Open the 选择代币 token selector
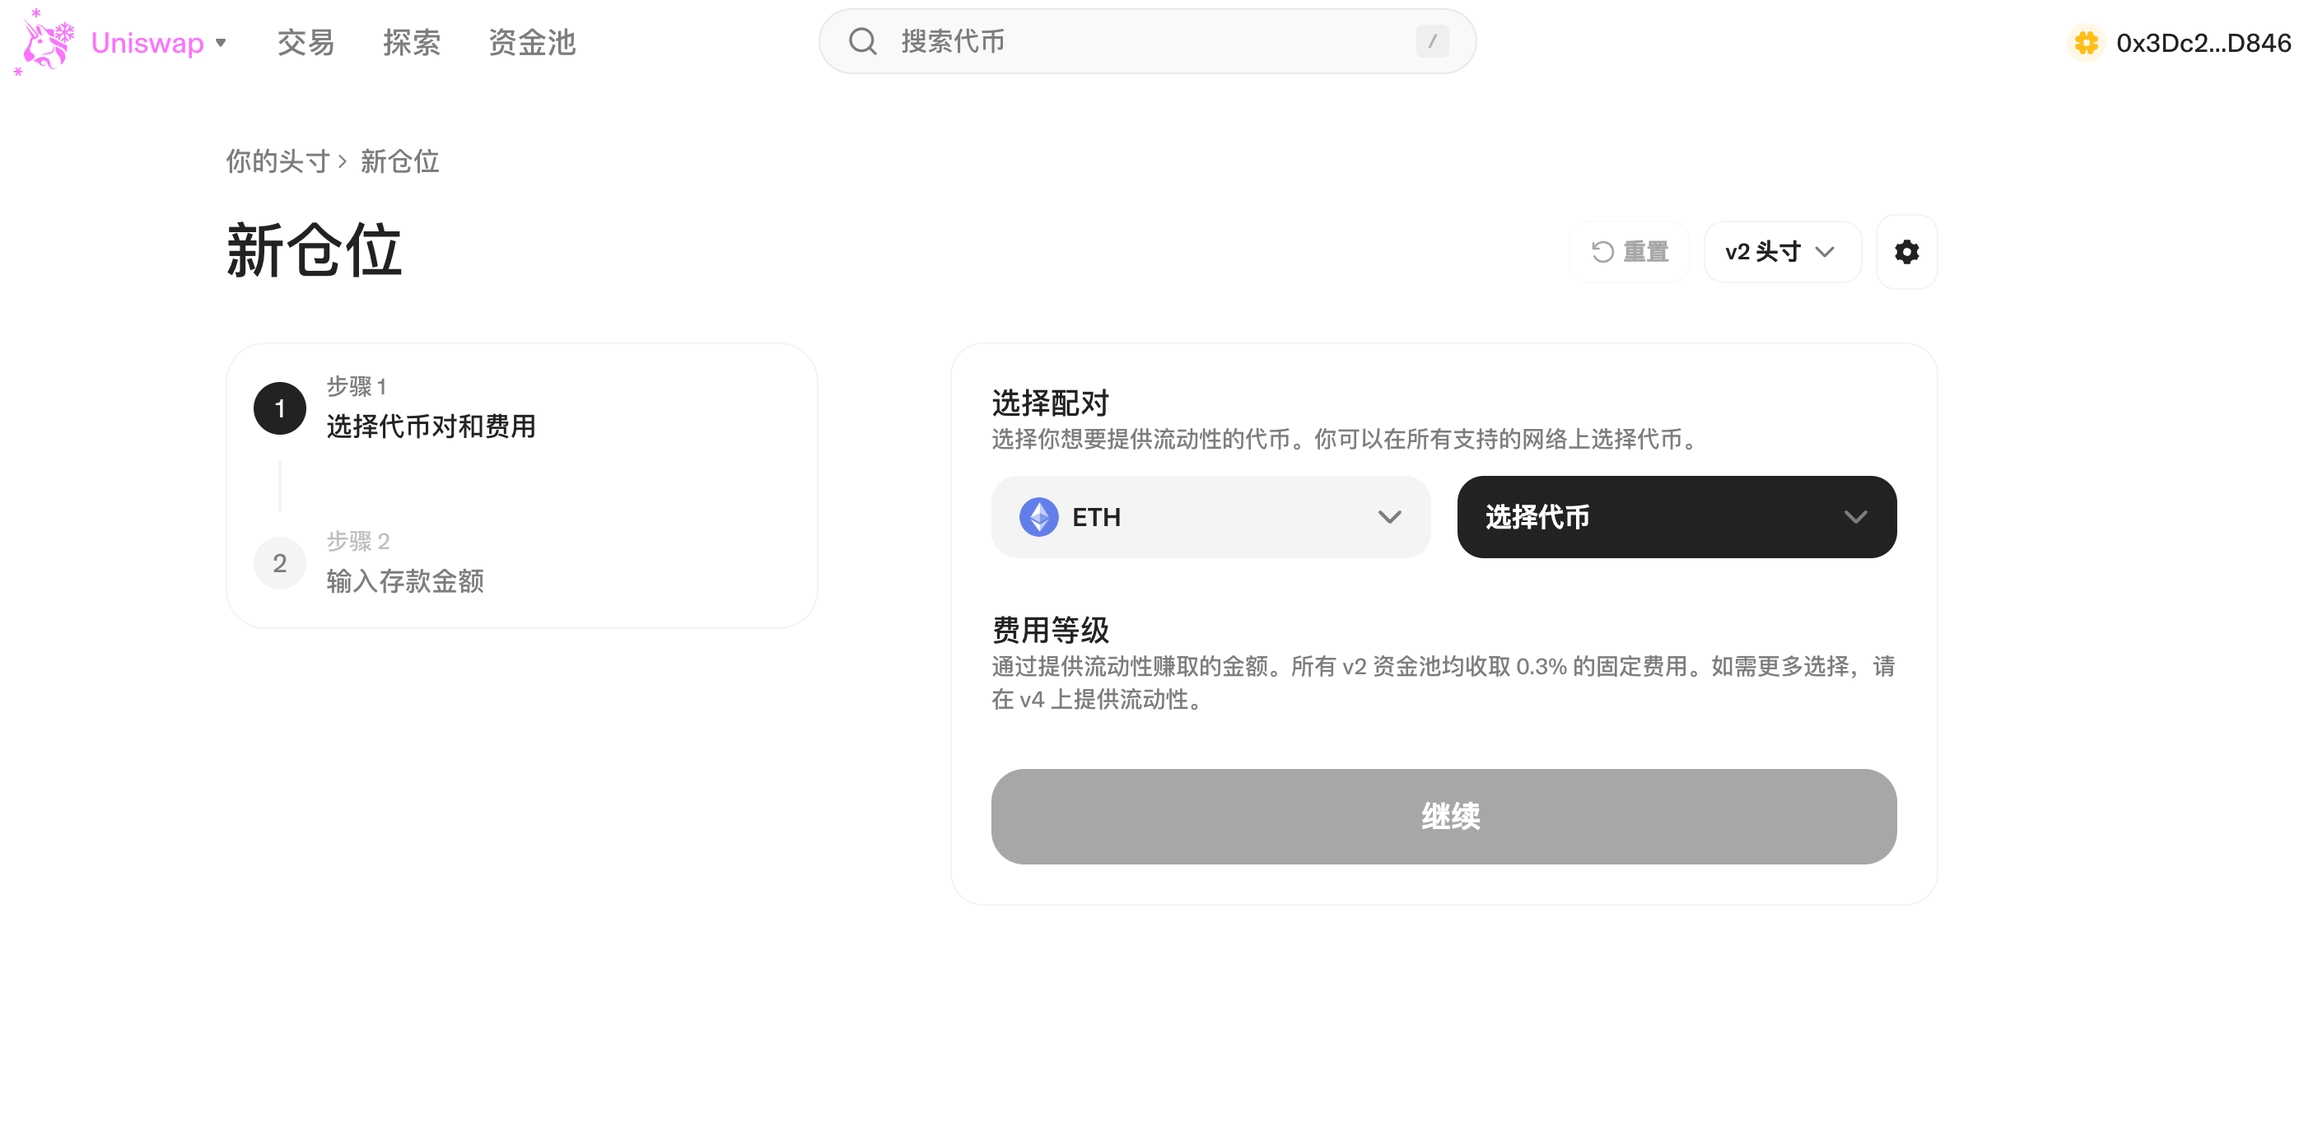The height and width of the screenshot is (1123, 2304). [1676, 517]
